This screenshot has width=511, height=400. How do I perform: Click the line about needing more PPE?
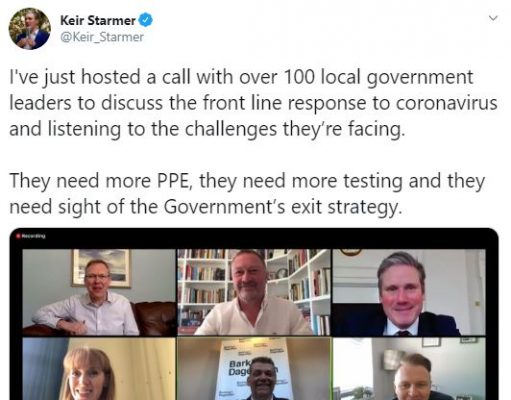tap(247, 182)
